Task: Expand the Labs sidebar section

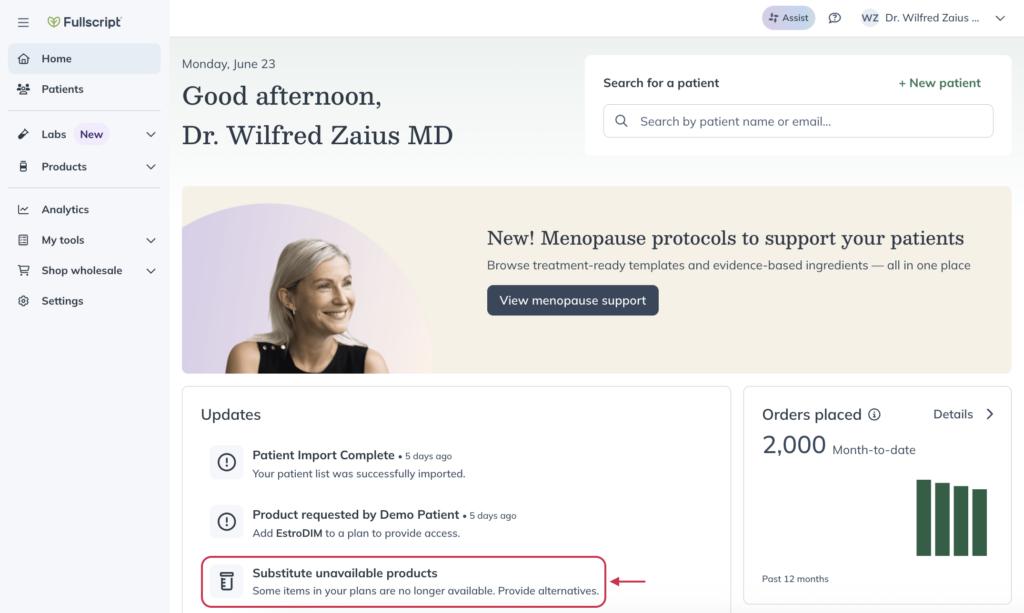Action: click(151, 134)
